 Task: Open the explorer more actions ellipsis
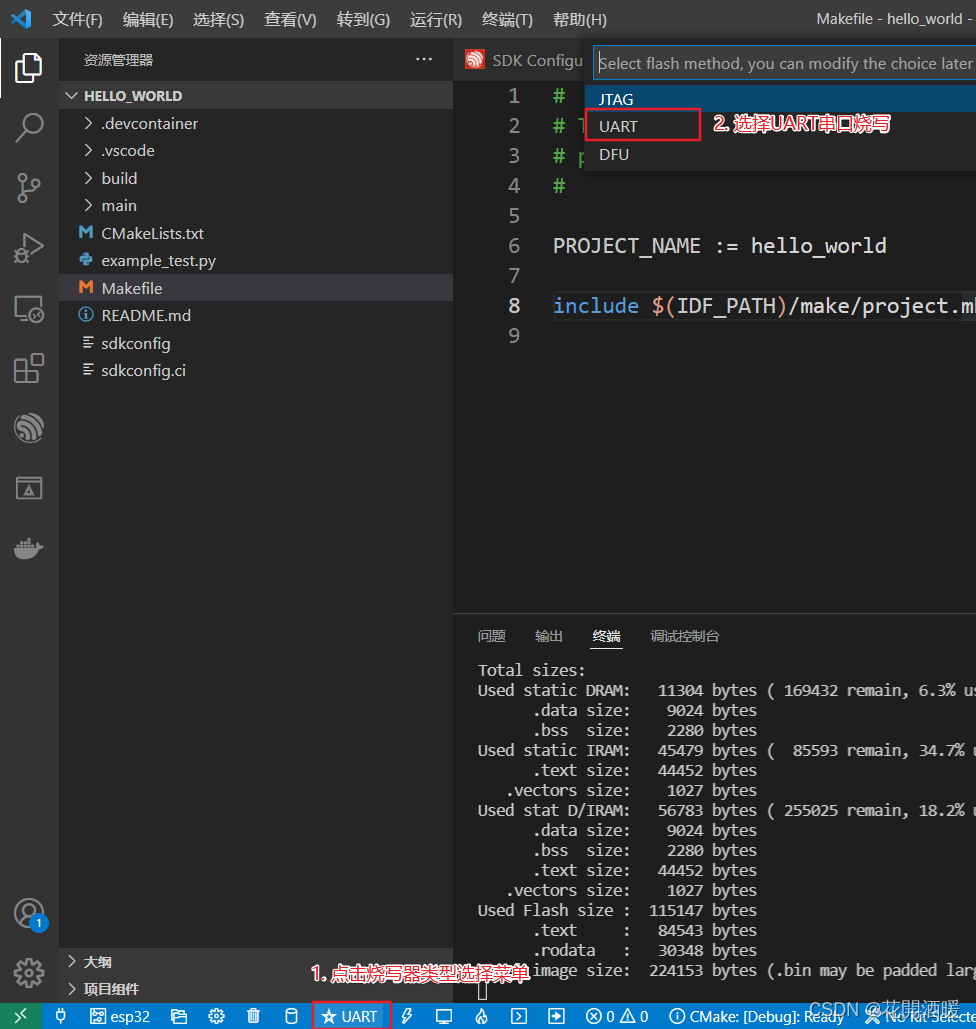(x=424, y=59)
